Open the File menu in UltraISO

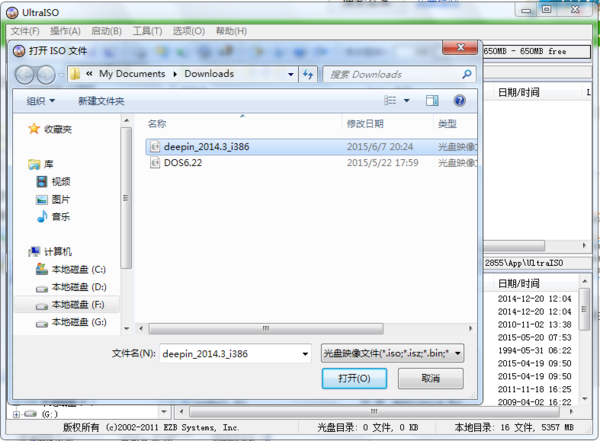click(25, 31)
